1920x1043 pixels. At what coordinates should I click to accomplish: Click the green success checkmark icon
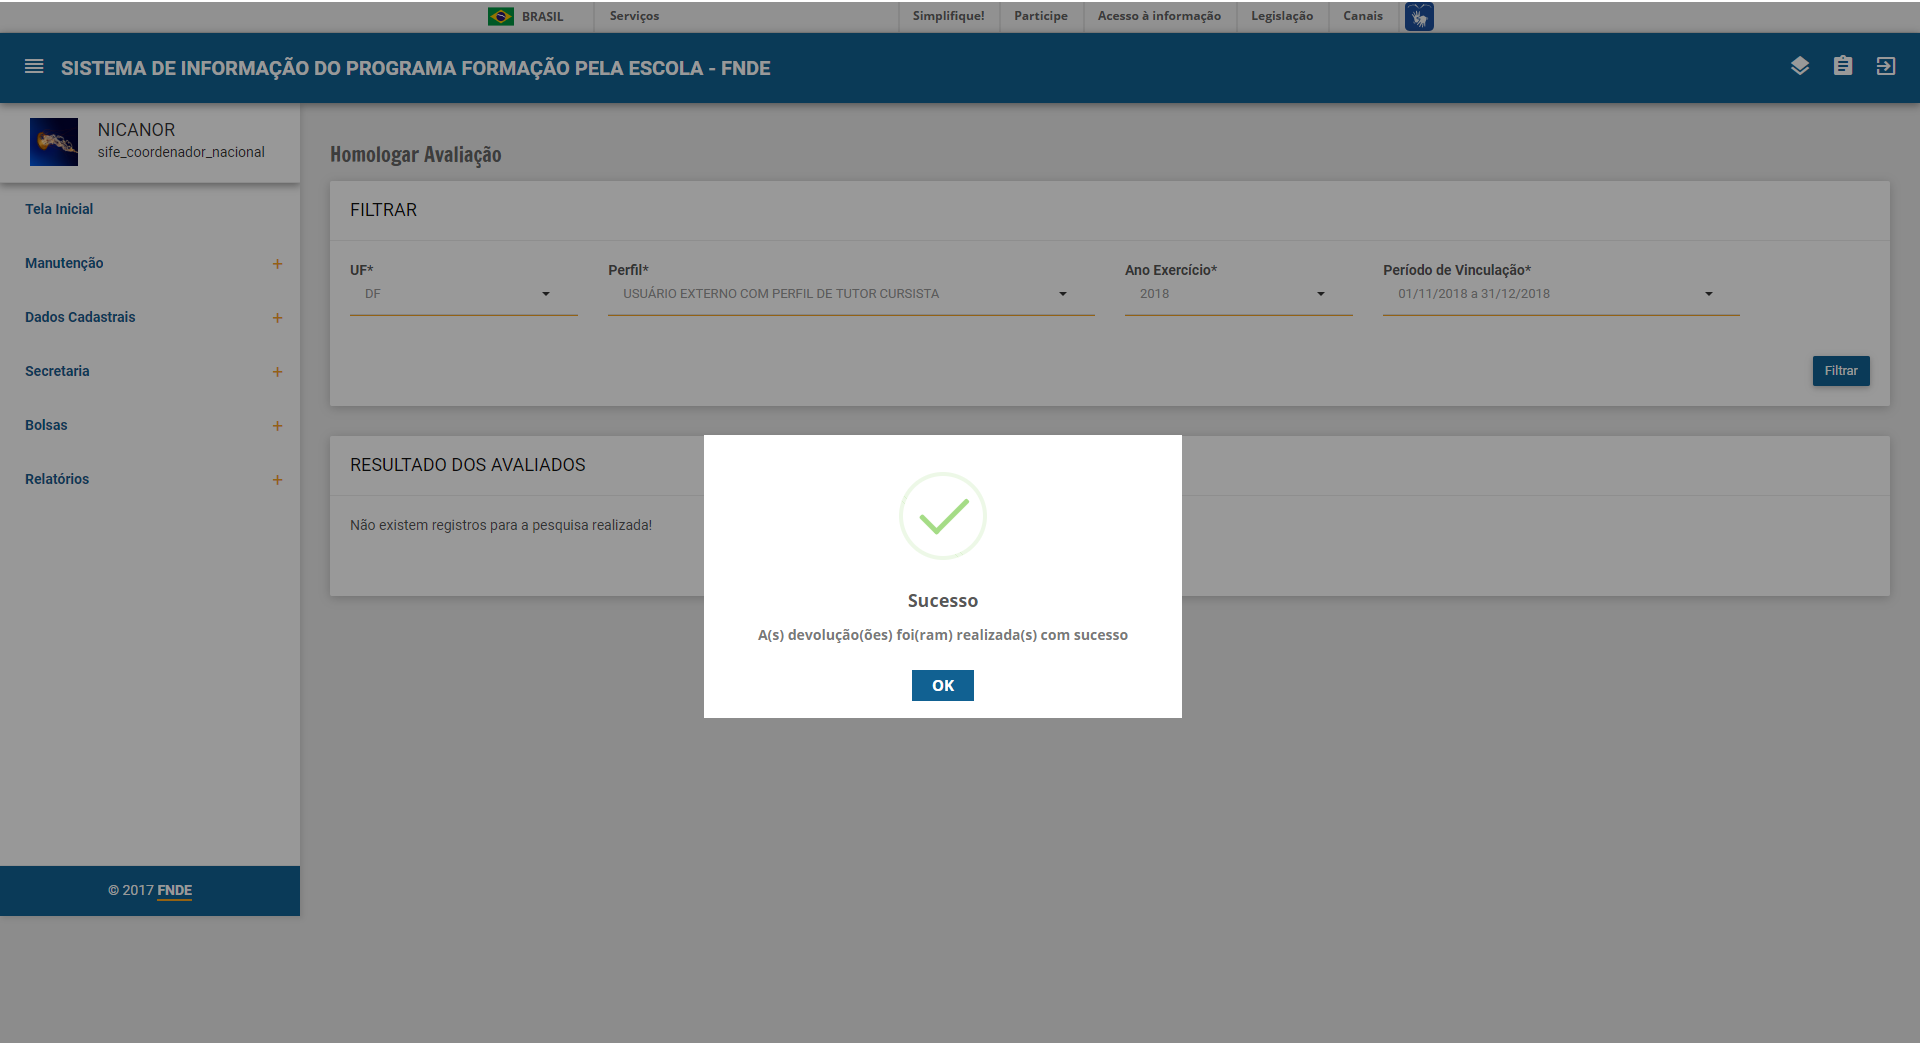point(943,516)
